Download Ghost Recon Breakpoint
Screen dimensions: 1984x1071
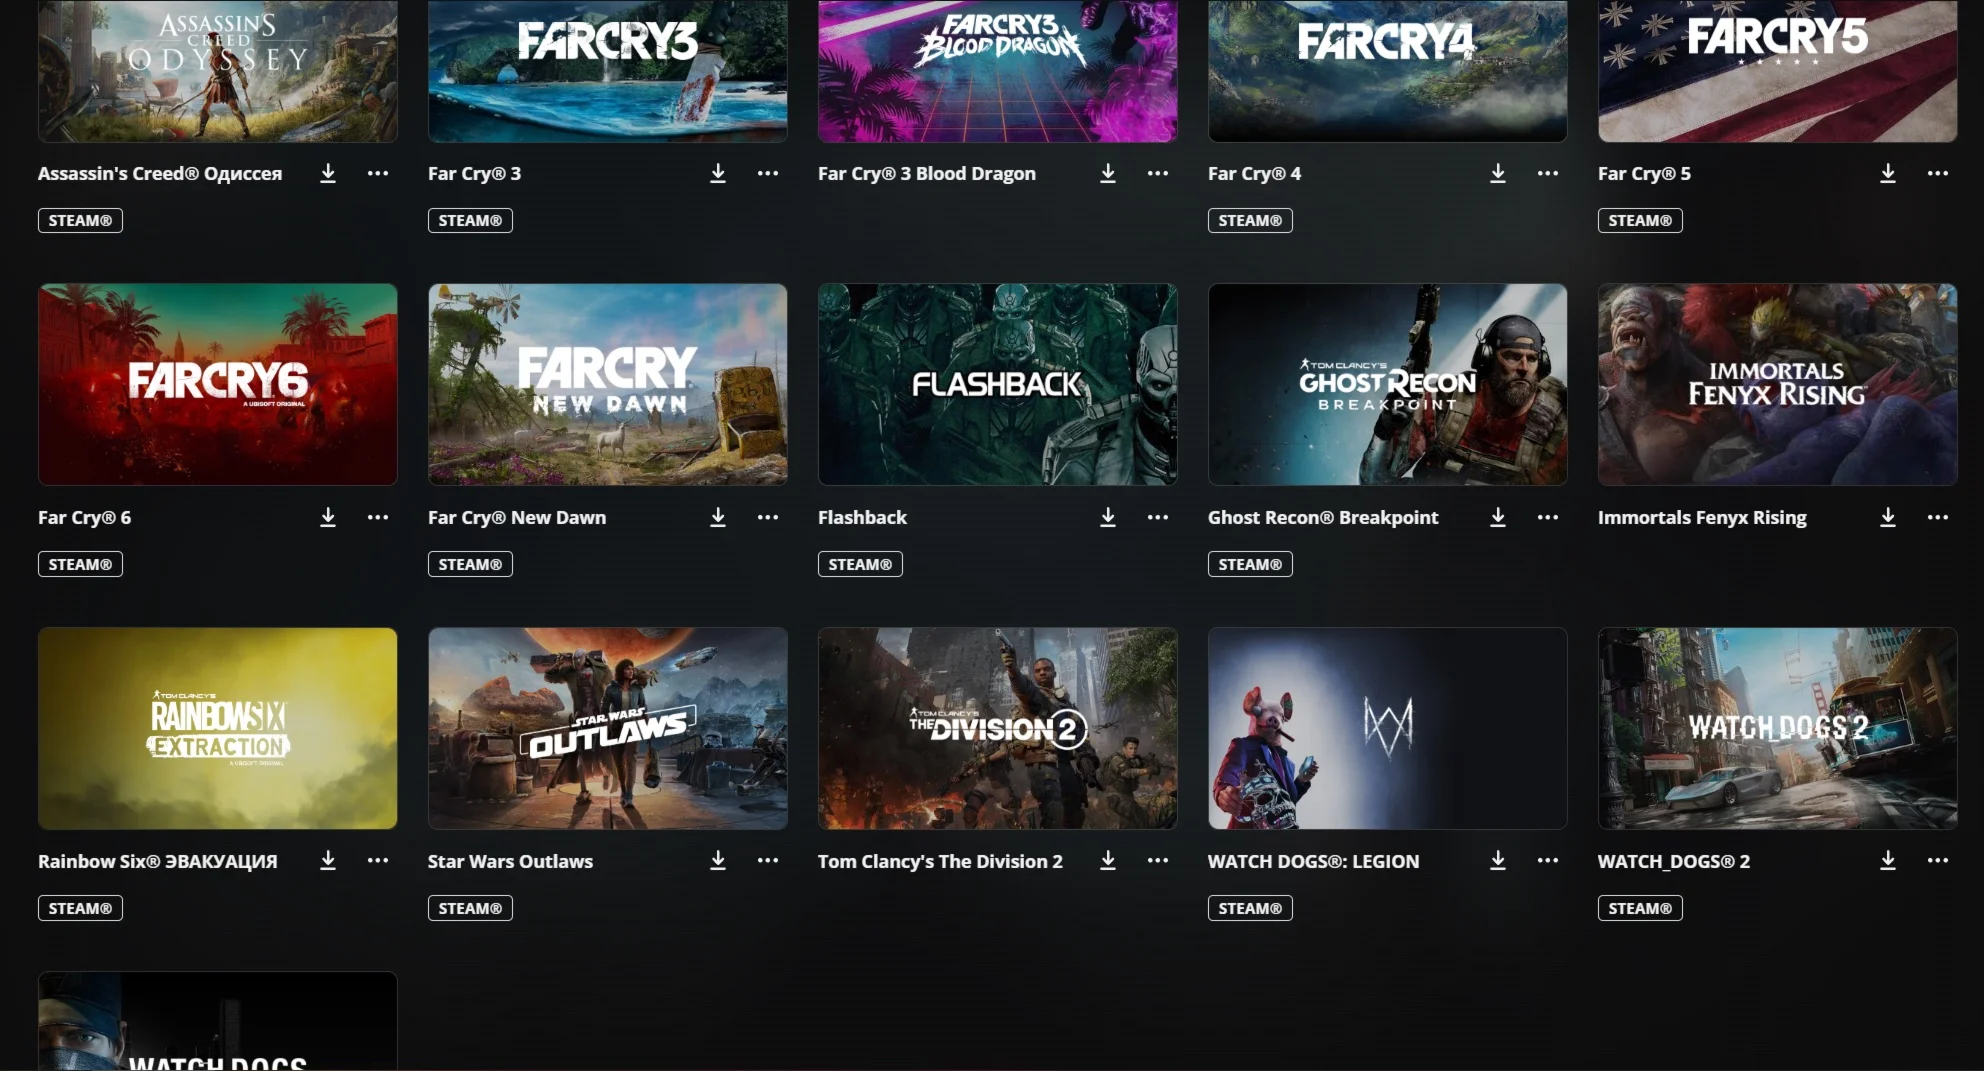tap(1498, 518)
